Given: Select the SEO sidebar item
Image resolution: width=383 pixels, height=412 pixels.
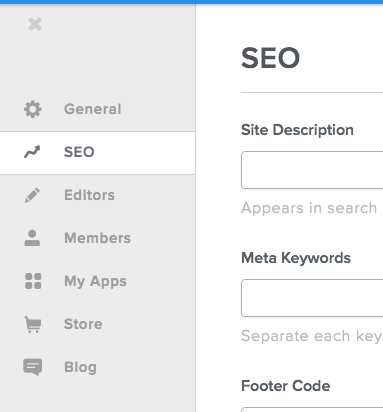Looking at the screenshot, I should [x=97, y=153].
